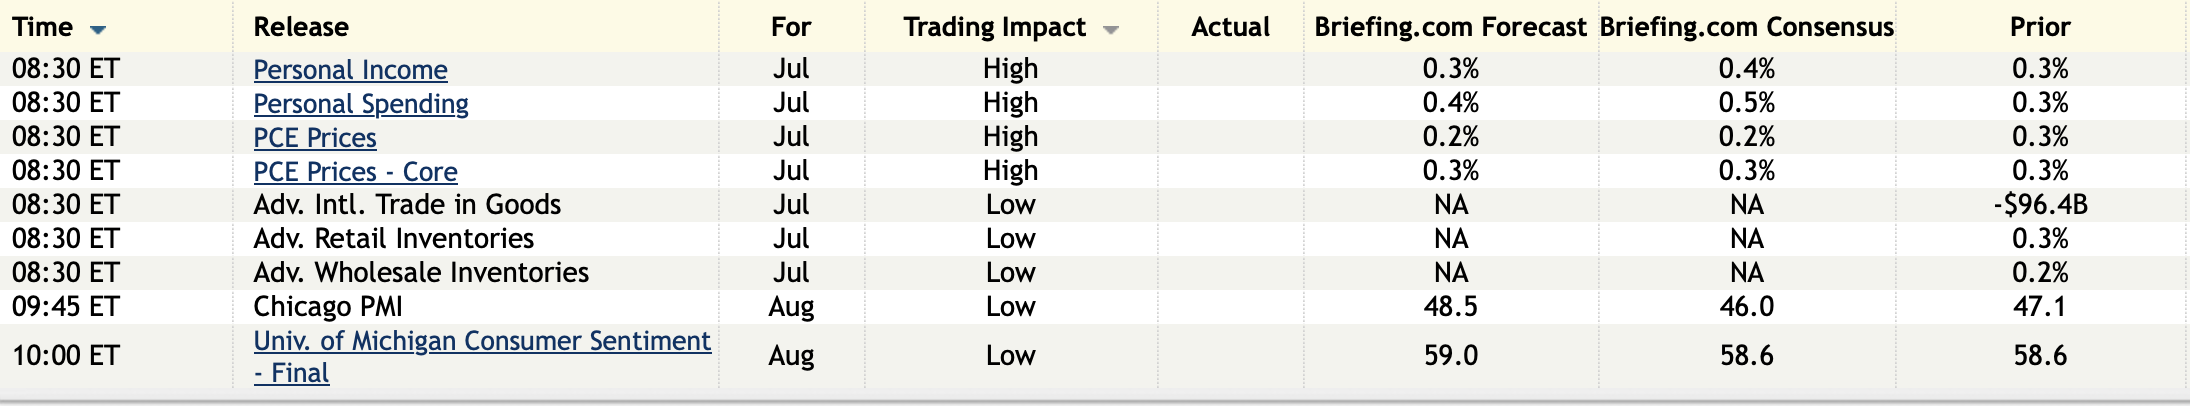Open Univ. of Michigan Consumer Sentiment link
2190x406 pixels.
click(x=482, y=342)
